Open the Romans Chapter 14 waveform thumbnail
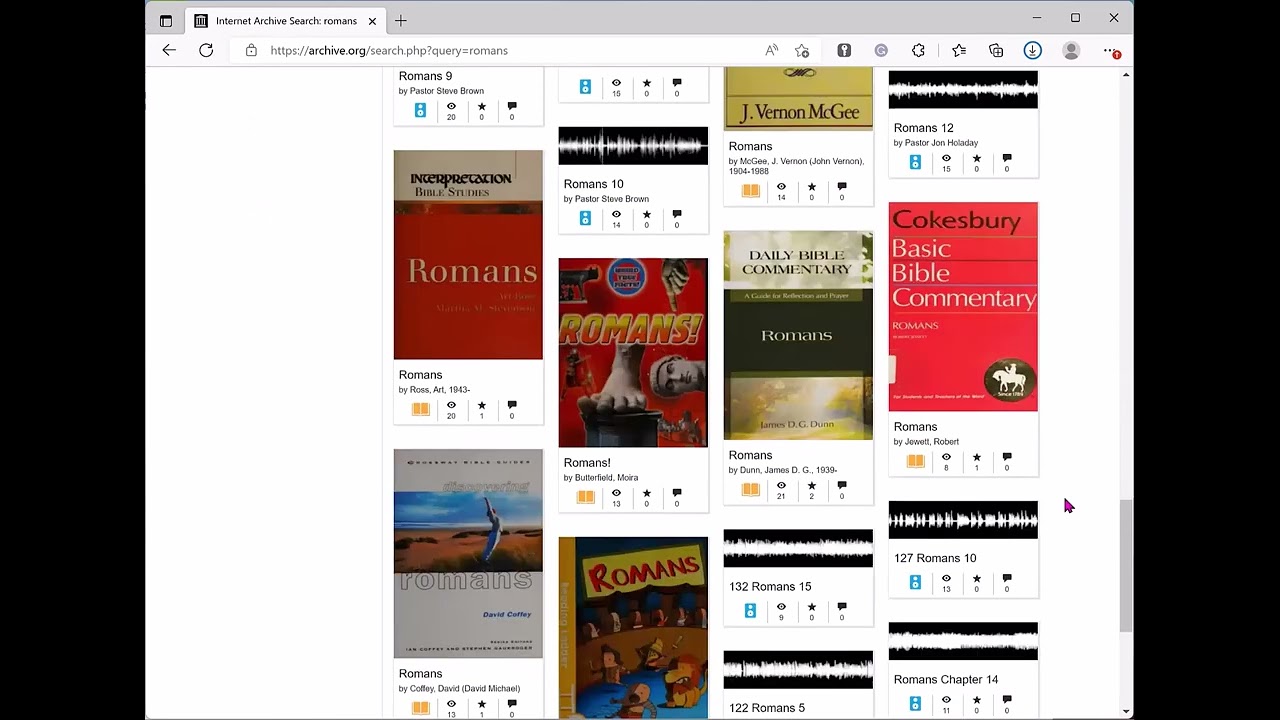The width and height of the screenshot is (1280, 720). coord(963,641)
